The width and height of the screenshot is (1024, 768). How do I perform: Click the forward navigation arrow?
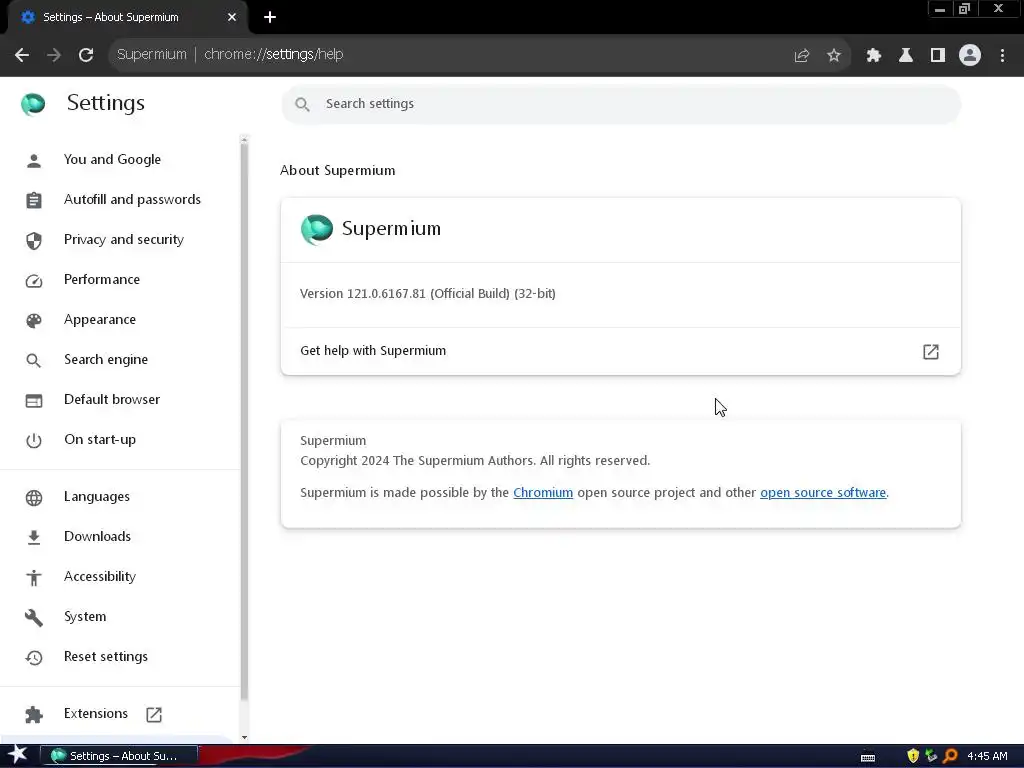point(54,55)
